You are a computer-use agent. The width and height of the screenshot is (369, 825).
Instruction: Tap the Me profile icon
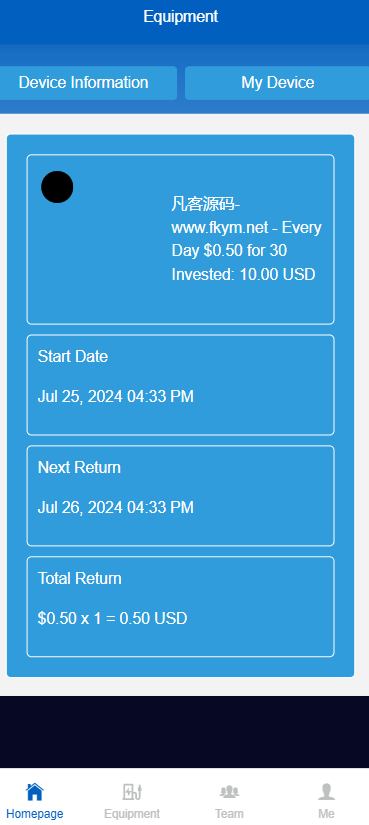pyautogui.click(x=326, y=791)
